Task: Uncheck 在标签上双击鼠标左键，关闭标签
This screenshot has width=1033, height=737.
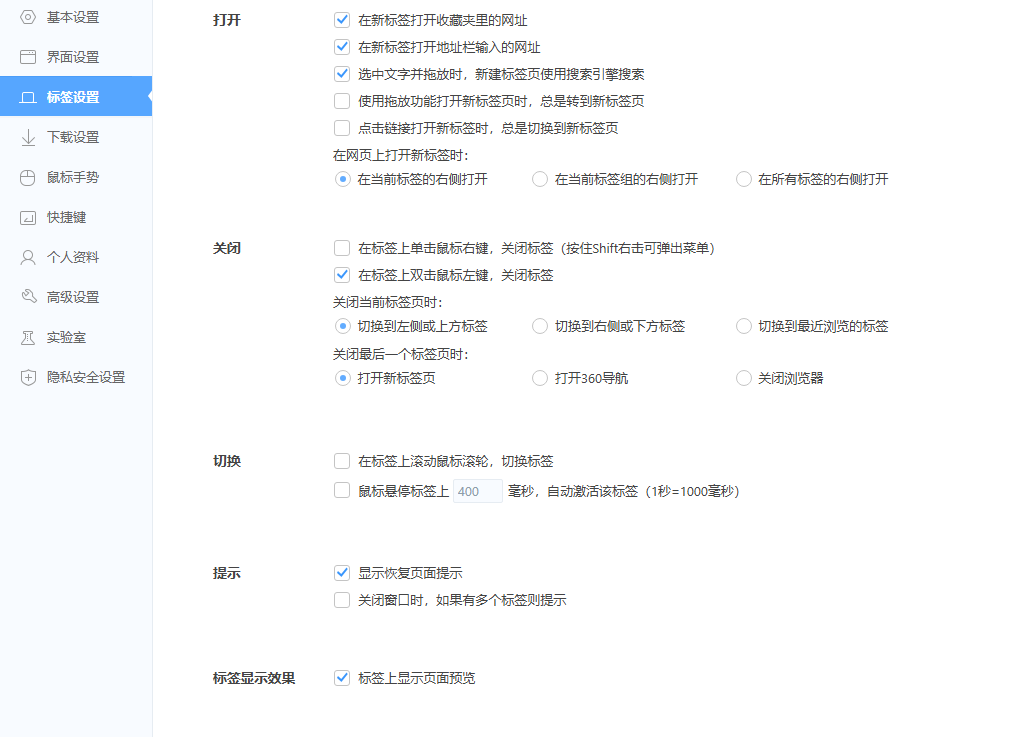Action: point(342,275)
